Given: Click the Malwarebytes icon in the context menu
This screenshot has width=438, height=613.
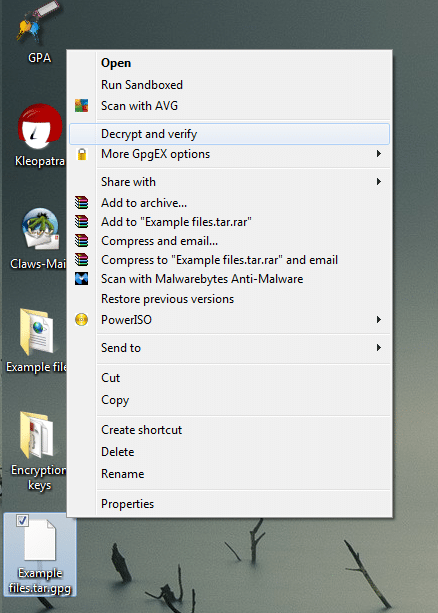Looking at the screenshot, I should [x=81, y=279].
